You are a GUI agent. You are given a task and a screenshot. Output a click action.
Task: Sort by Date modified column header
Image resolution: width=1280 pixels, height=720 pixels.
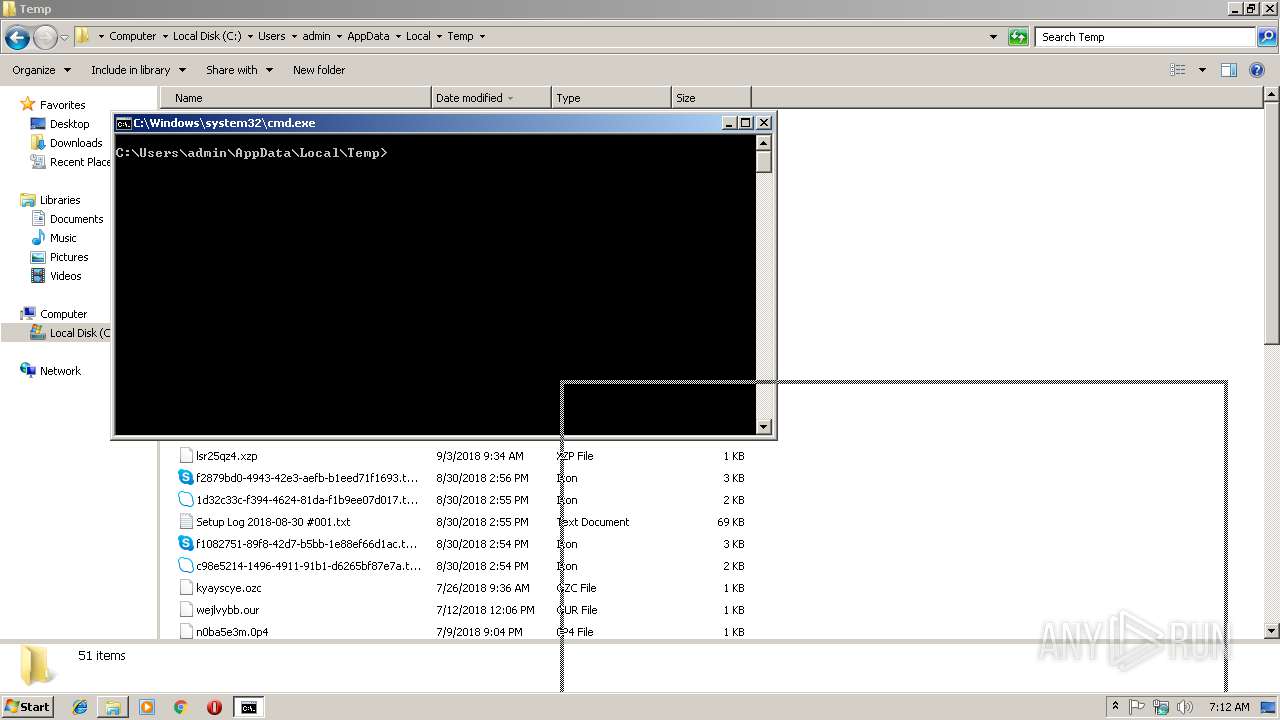(x=491, y=98)
